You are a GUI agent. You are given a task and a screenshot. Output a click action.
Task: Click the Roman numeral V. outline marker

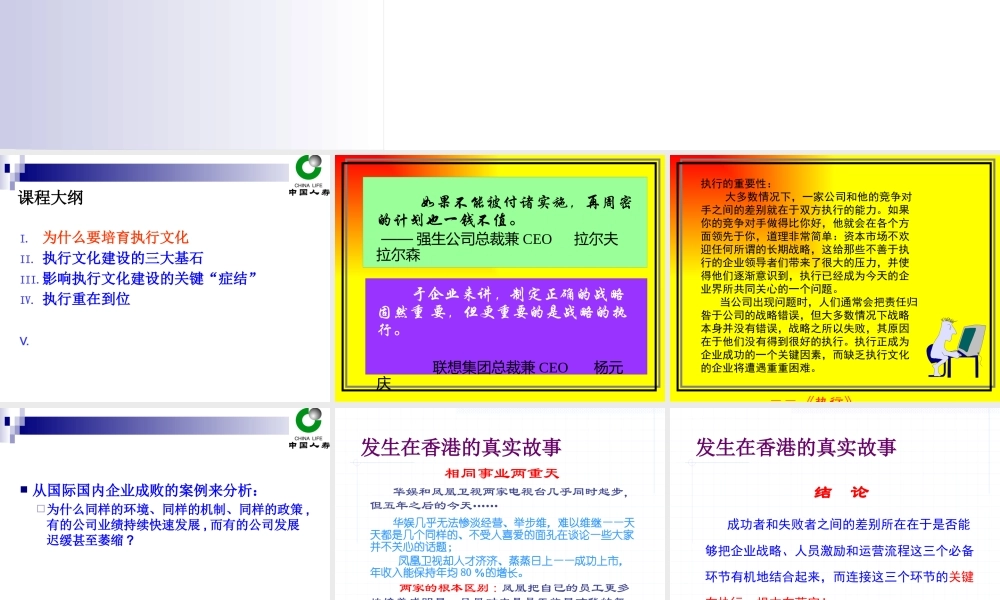(x=24, y=341)
